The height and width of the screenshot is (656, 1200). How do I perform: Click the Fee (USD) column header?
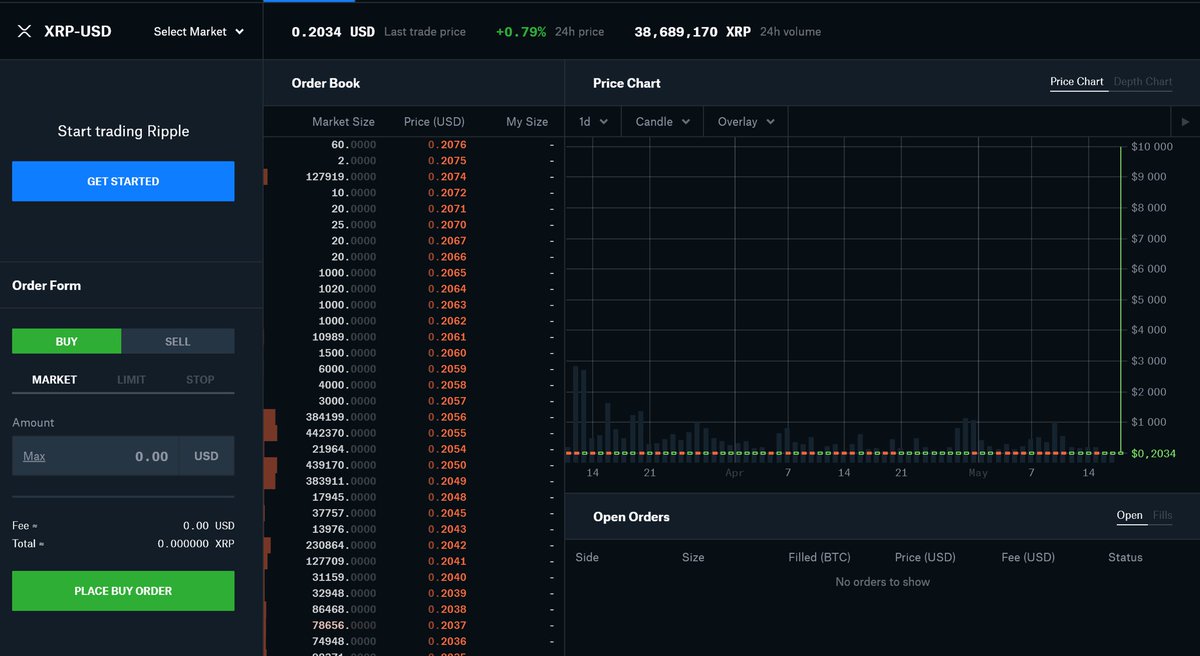(x=1028, y=557)
